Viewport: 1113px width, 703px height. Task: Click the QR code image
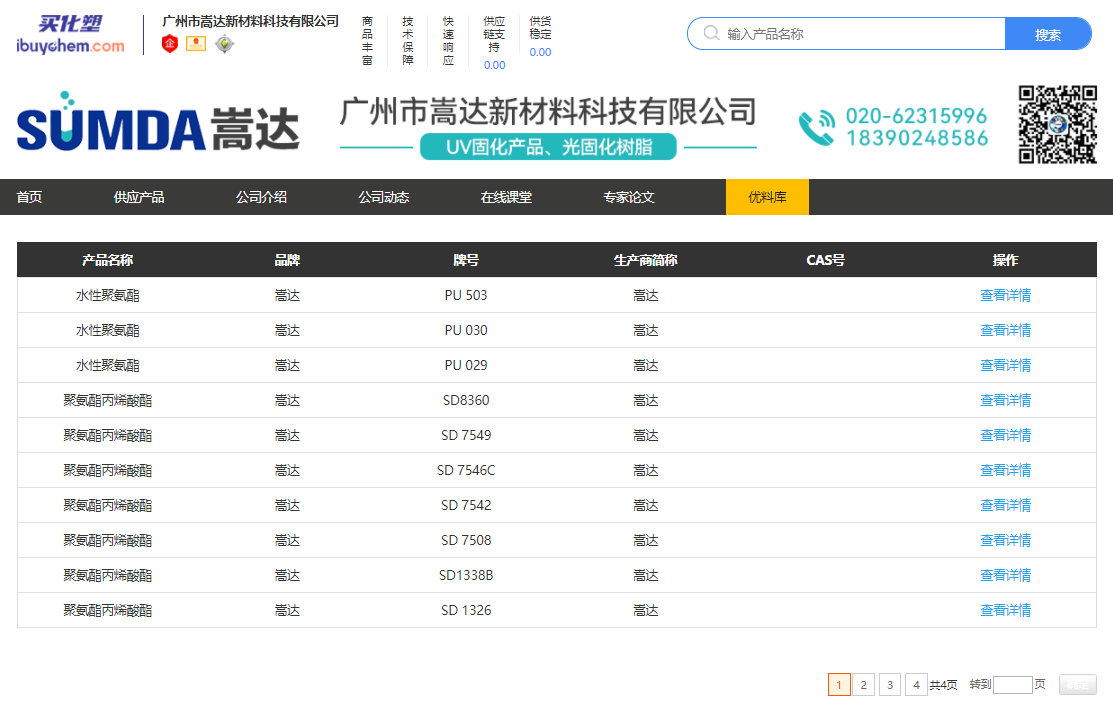click(x=1058, y=124)
